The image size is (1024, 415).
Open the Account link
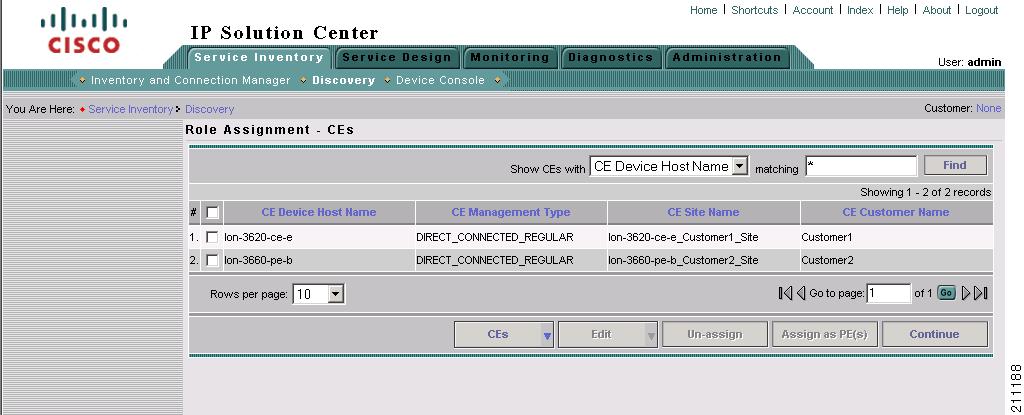point(812,10)
